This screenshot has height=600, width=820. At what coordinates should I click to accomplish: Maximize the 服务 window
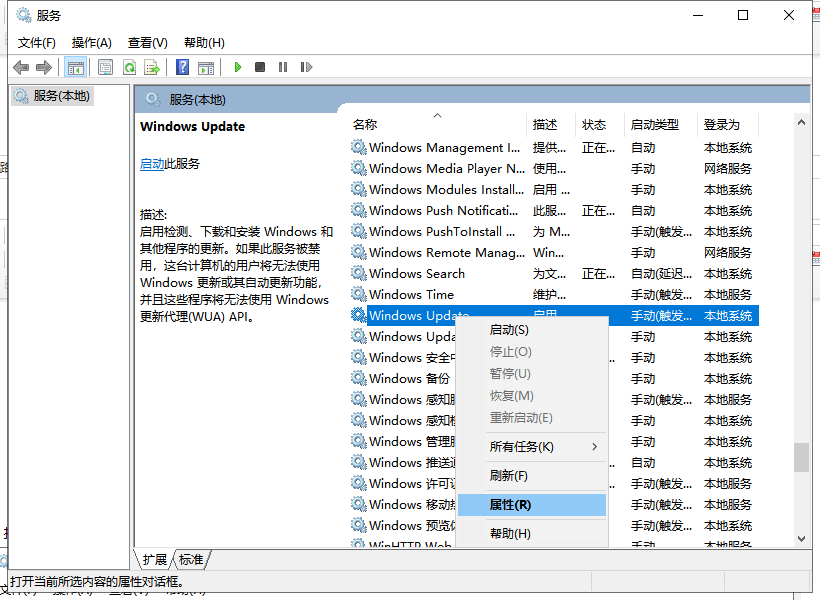pos(743,15)
